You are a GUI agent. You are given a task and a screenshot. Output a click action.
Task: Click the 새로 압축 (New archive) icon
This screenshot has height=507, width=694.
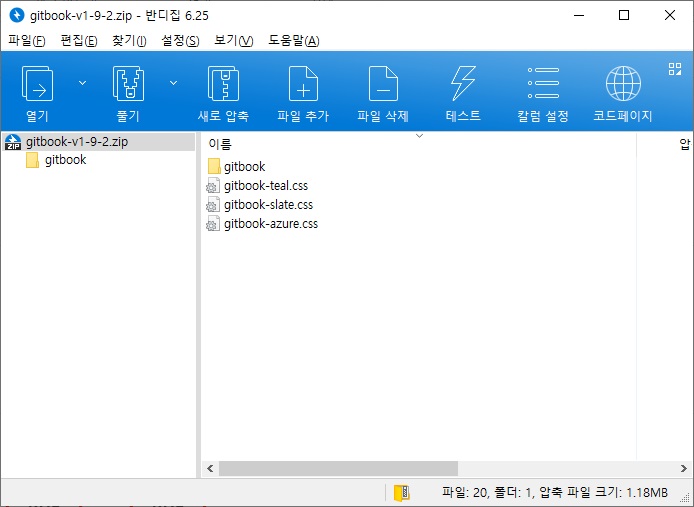[224, 84]
